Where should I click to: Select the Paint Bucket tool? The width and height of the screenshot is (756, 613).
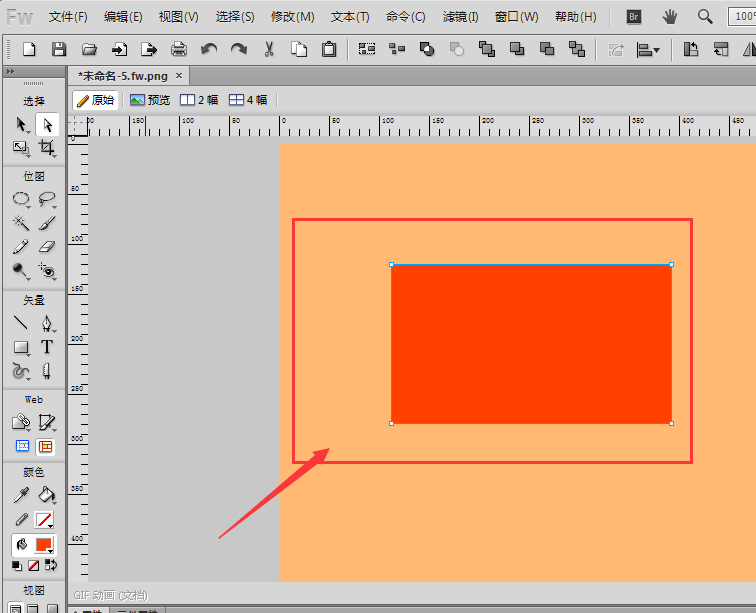tap(47, 494)
